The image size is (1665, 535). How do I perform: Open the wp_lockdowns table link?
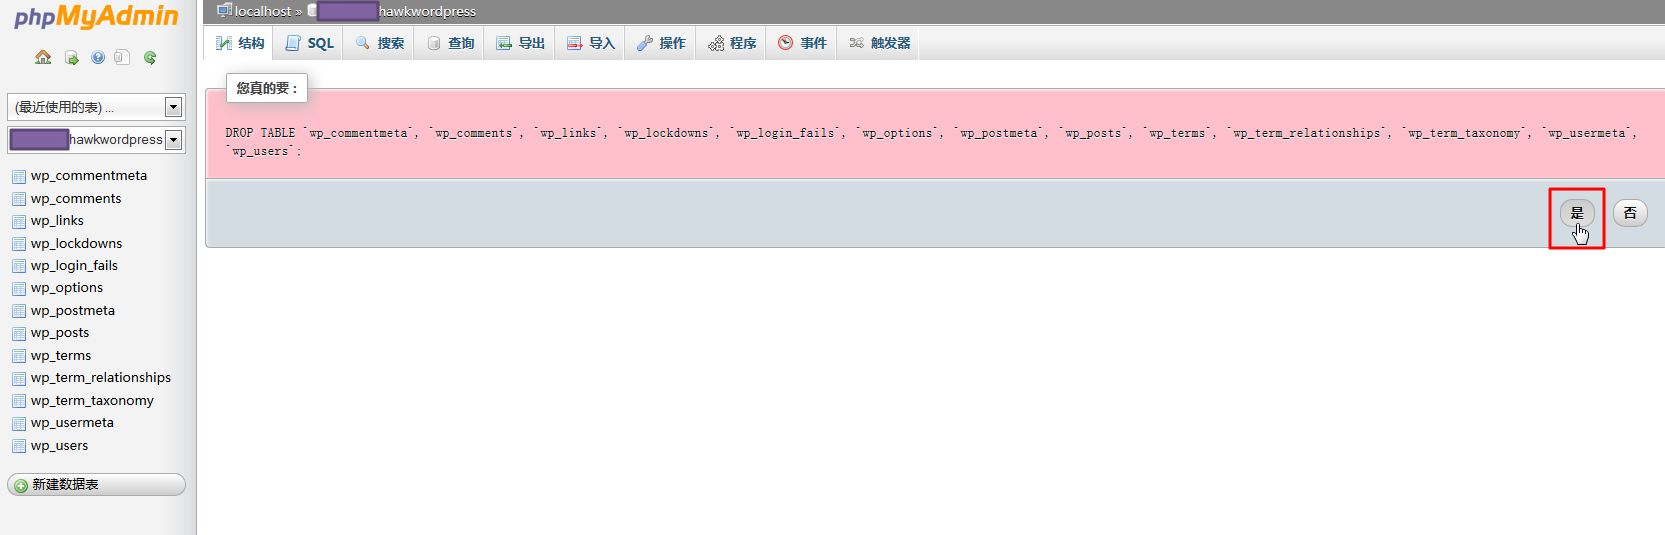[77, 244]
